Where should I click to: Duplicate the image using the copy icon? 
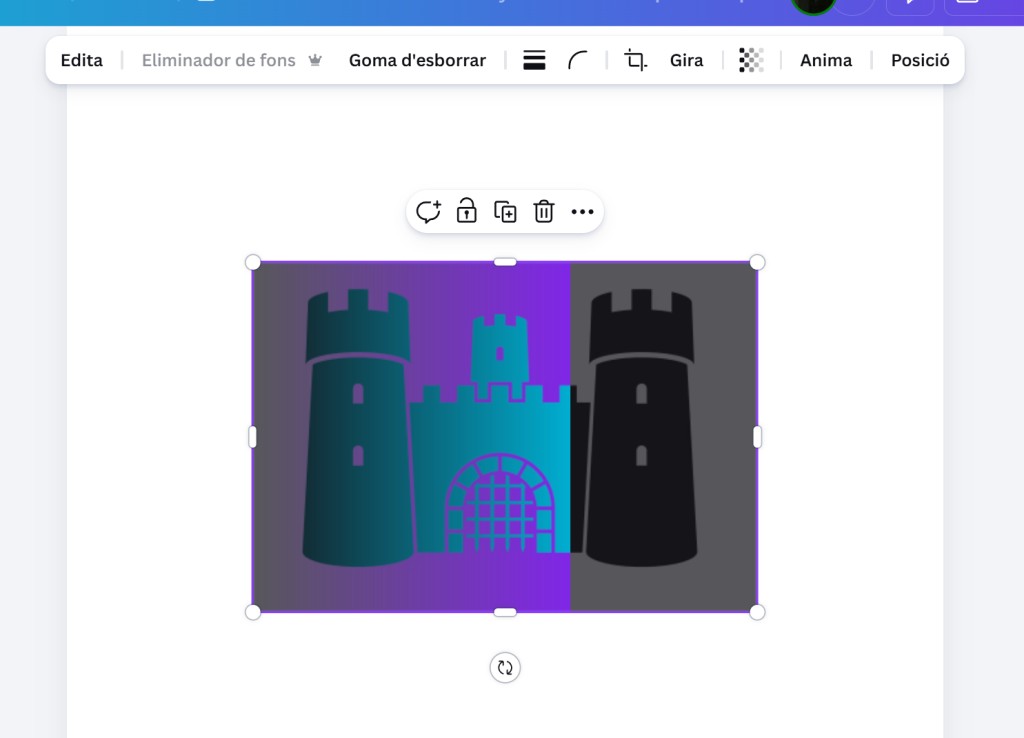pos(506,212)
